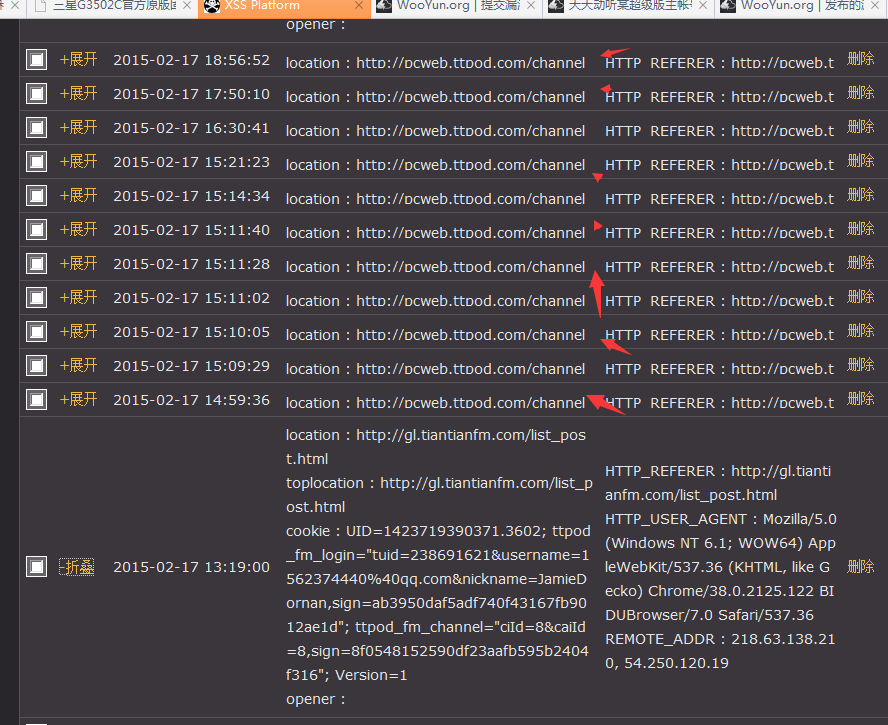The height and width of the screenshot is (725, 888).
Task: Delete the 14:59:36 record via 删除
Action: pyautogui.click(x=861, y=399)
